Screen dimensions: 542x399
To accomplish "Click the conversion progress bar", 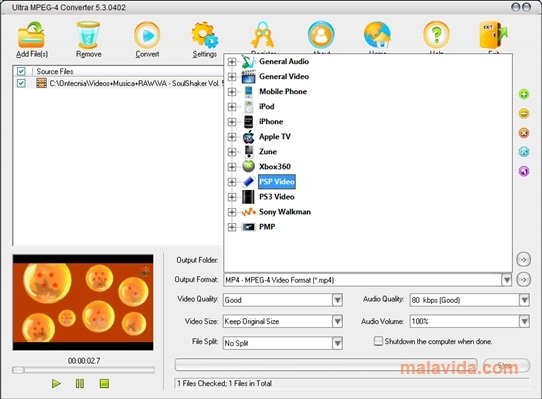I will click(326, 365).
